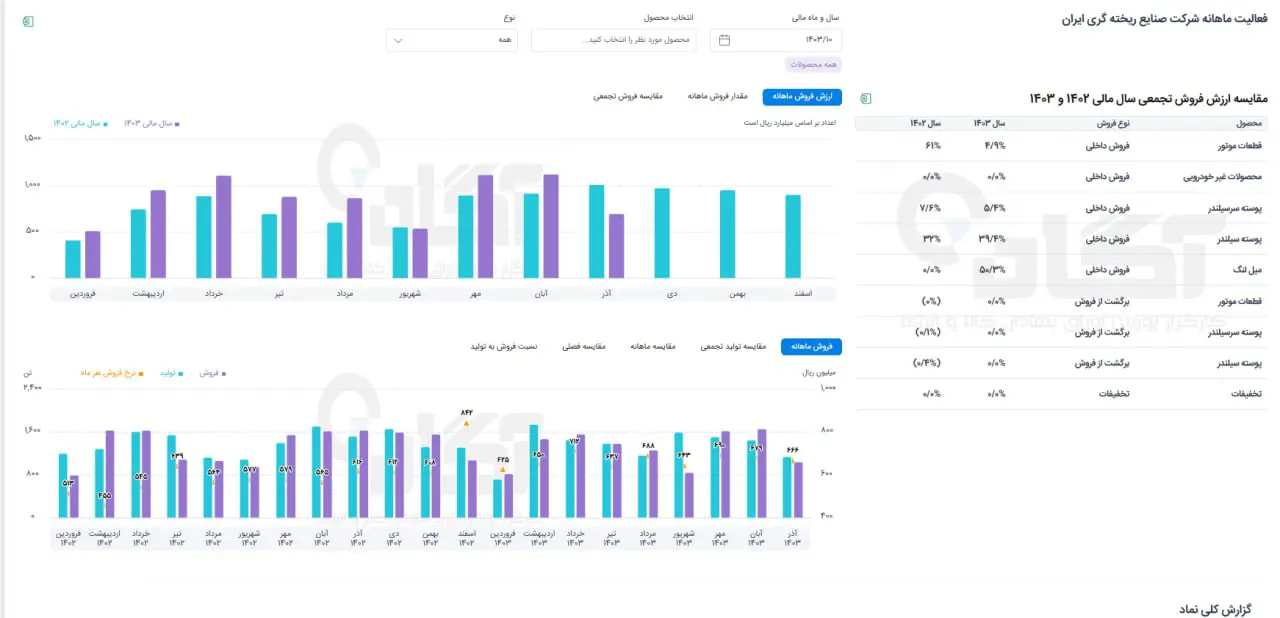
Task: Click the اسفند ۱۴۰۲ axis label in lower chart
Action: 467,537
